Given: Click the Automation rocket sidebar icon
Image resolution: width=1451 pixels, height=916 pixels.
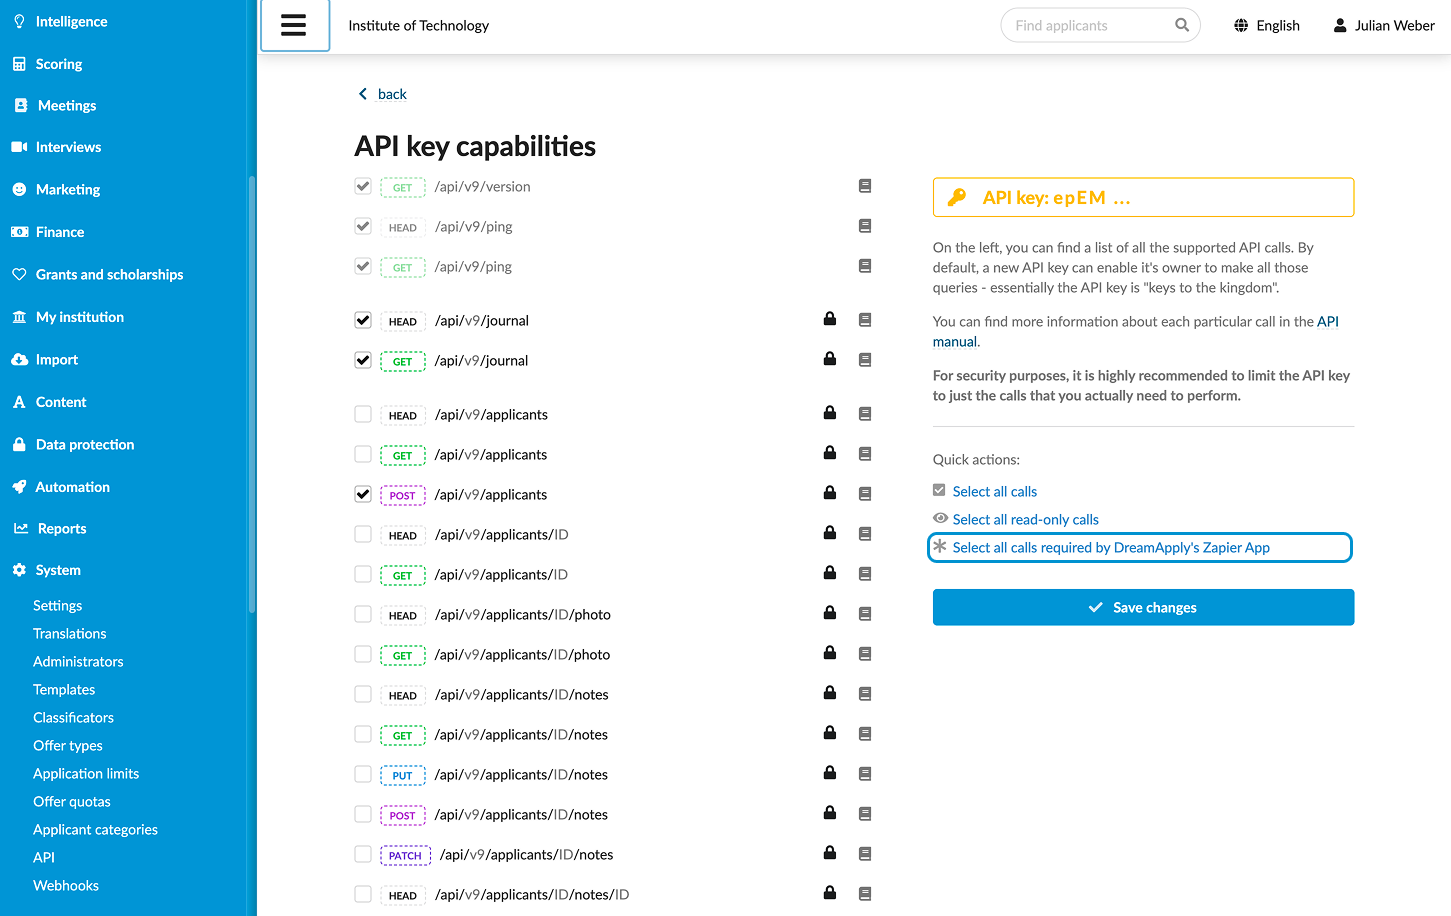Looking at the screenshot, I should click(19, 487).
